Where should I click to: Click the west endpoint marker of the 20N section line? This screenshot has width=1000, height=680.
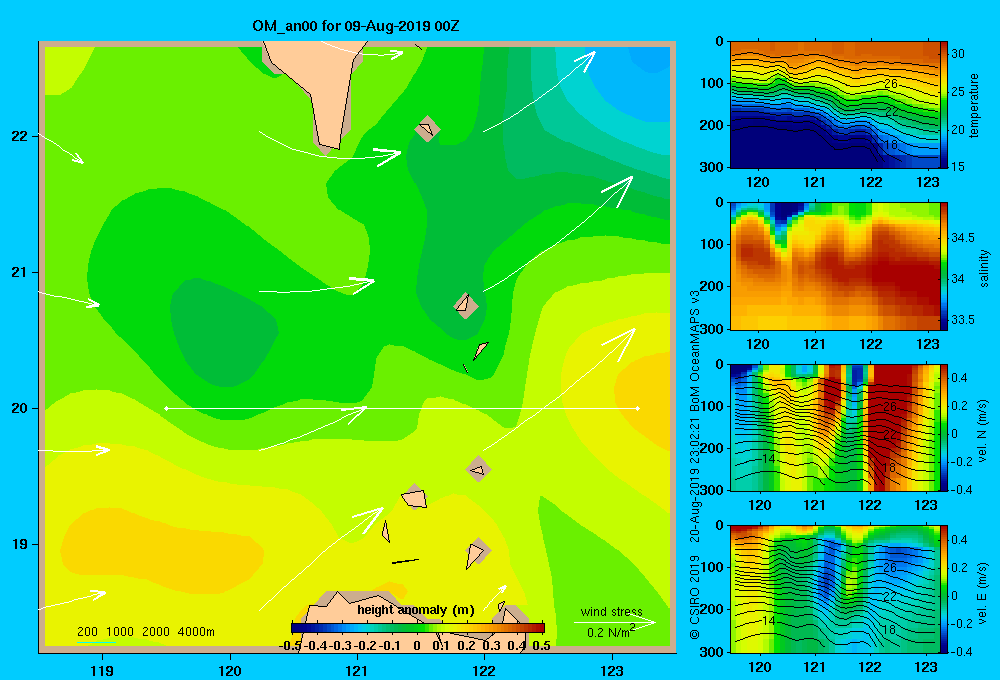tap(166, 408)
